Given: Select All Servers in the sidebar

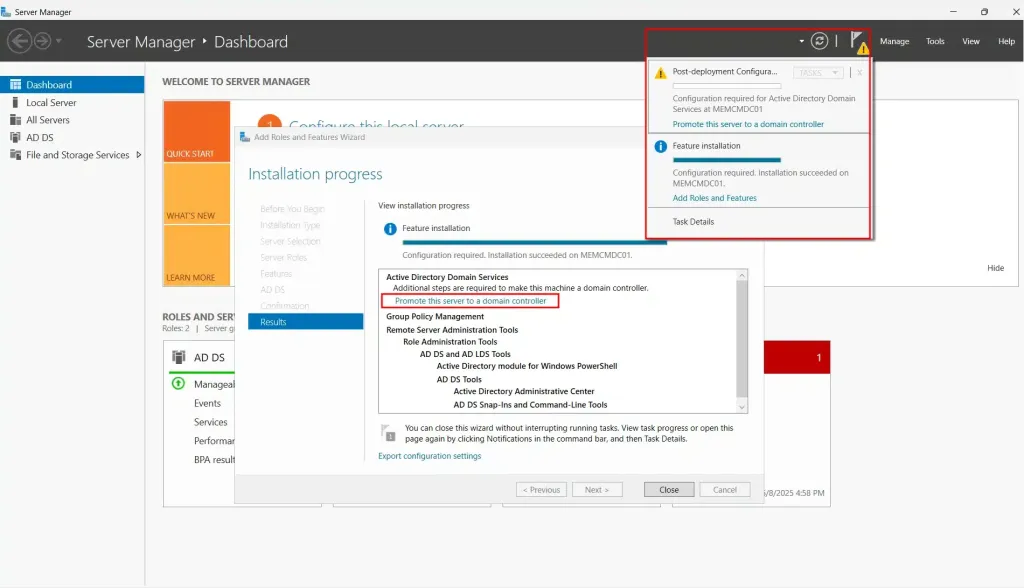Looking at the screenshot, I should pyautogui.click(x=72, y=120).
